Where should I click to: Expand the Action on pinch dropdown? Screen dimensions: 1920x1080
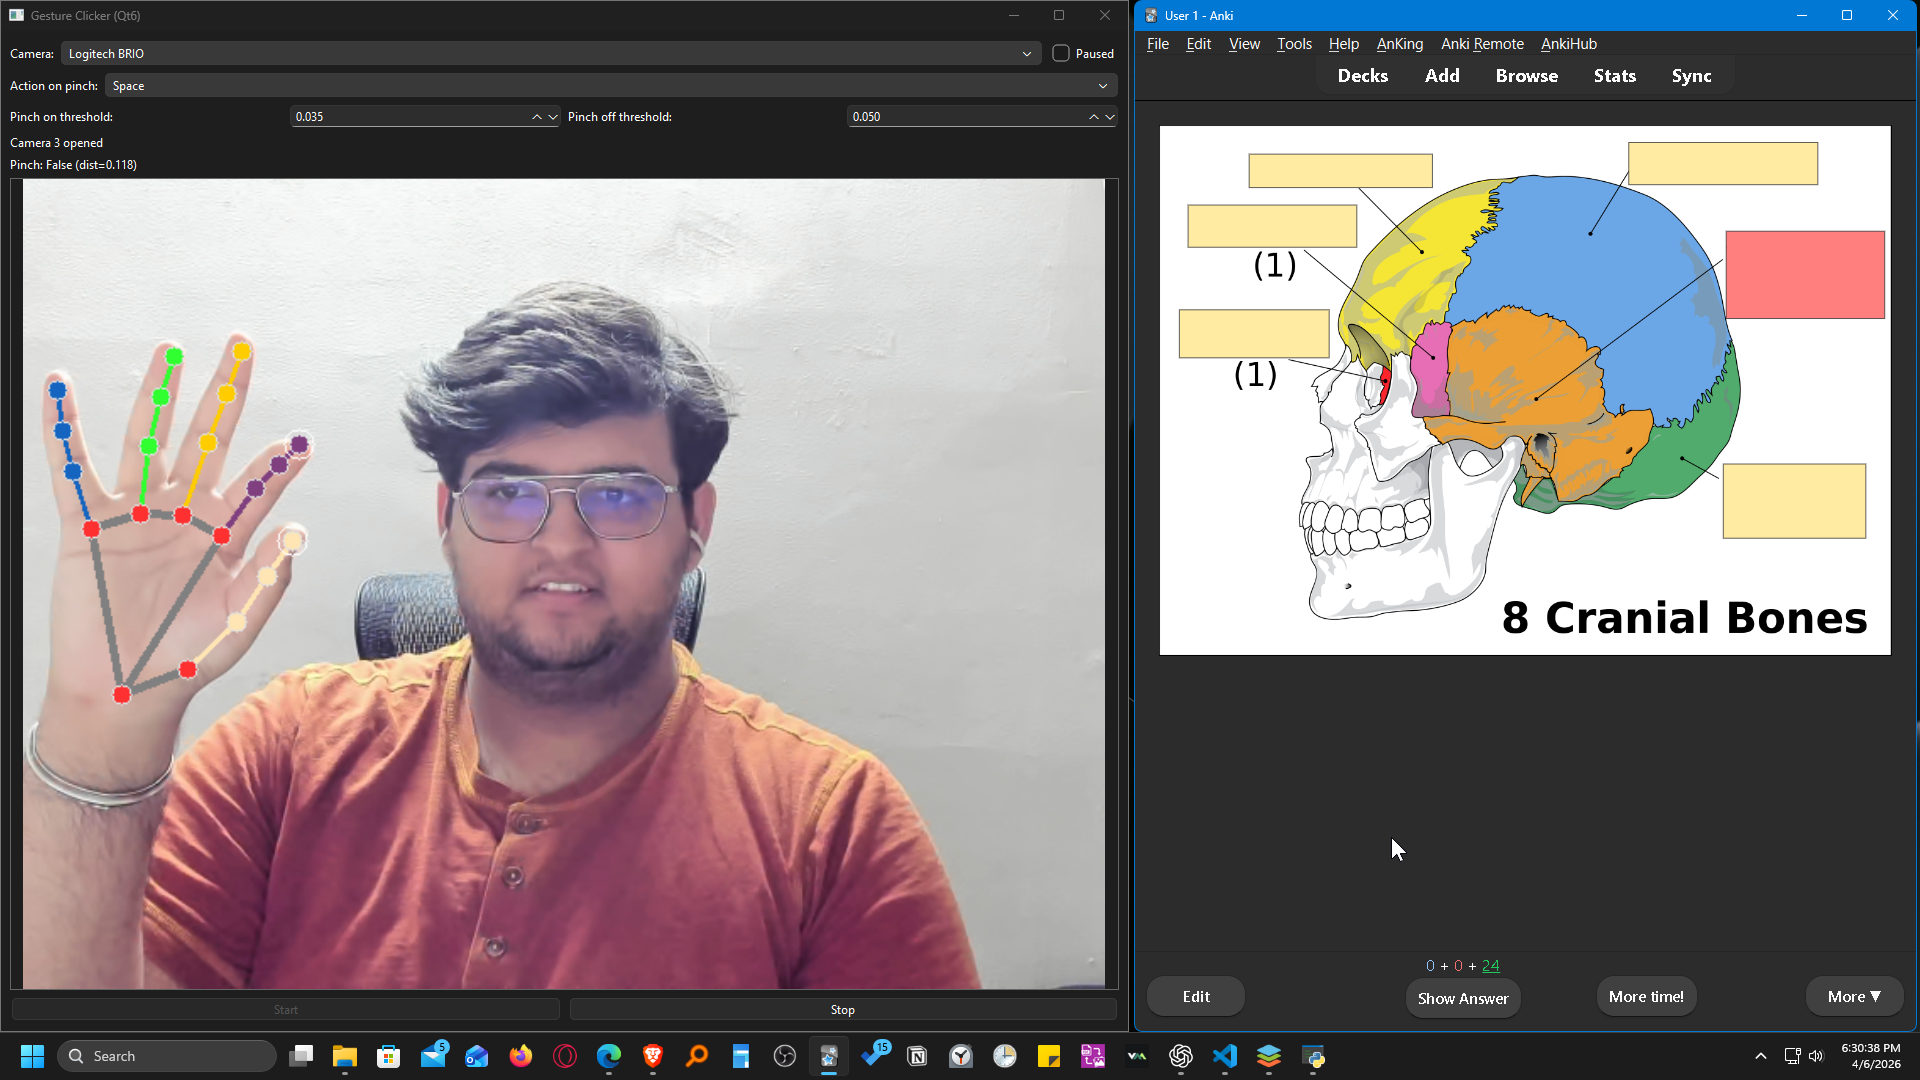(1103, 86)
